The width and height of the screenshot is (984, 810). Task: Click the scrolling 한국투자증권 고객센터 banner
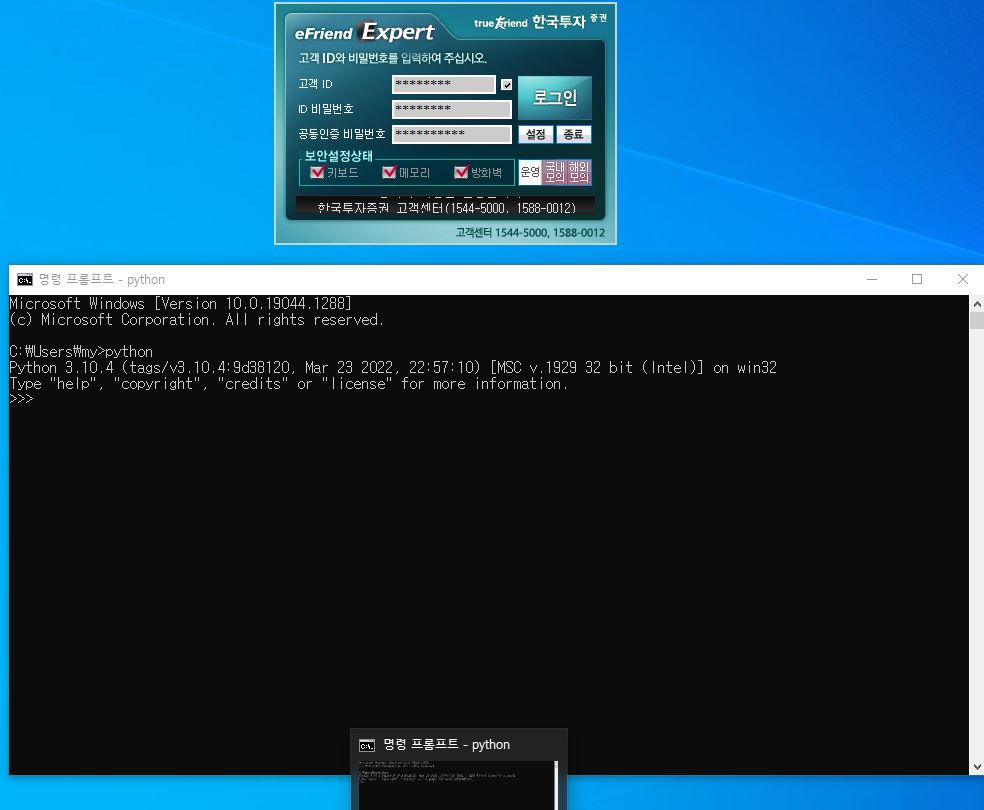click(446, 207)
